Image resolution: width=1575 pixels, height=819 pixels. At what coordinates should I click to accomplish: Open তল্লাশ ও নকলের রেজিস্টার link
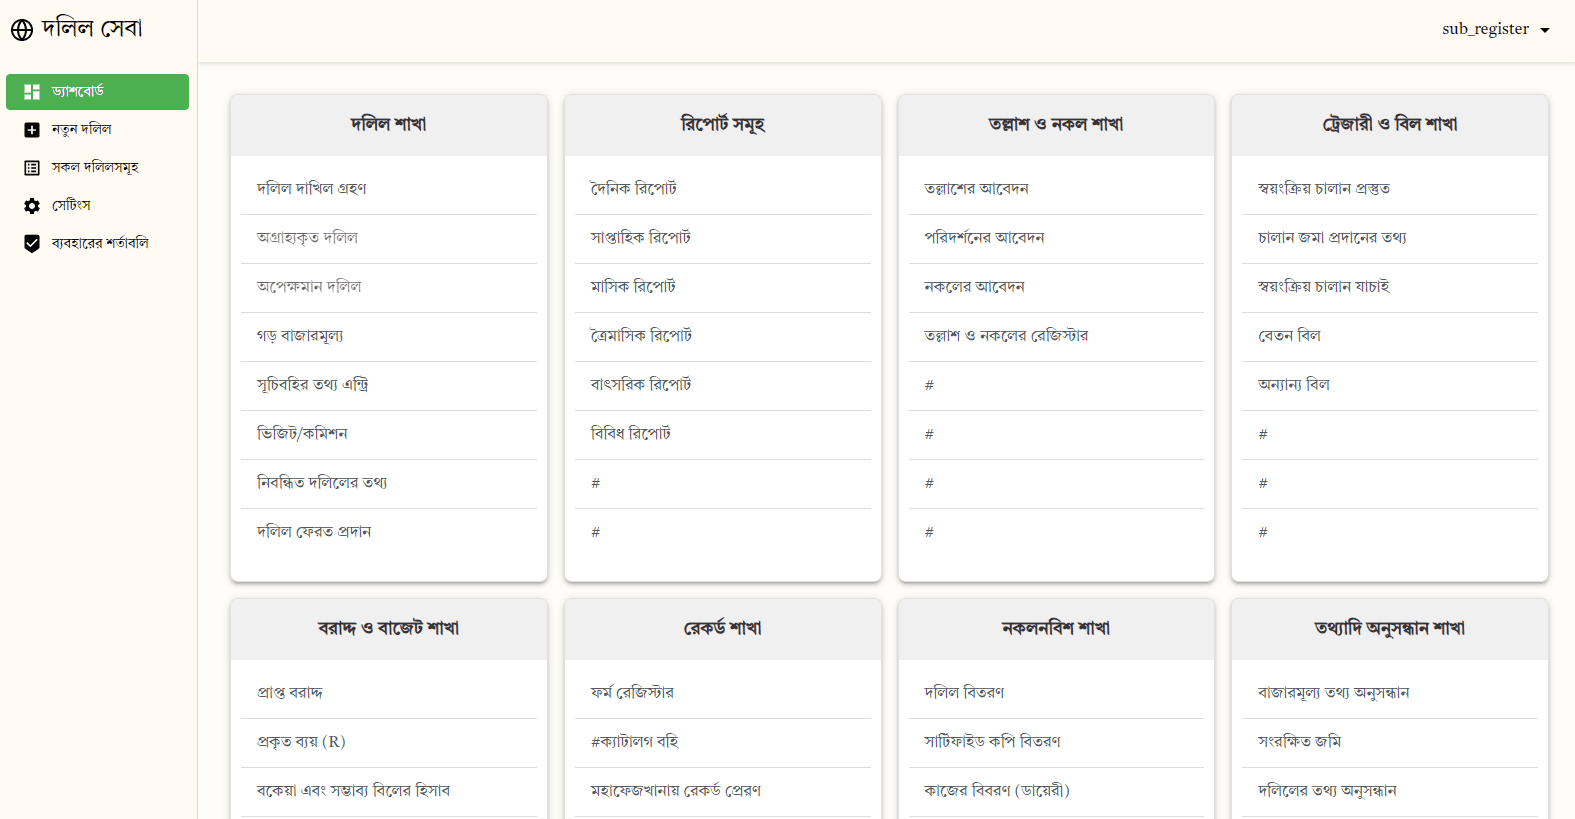click(x=1007, y=336)
